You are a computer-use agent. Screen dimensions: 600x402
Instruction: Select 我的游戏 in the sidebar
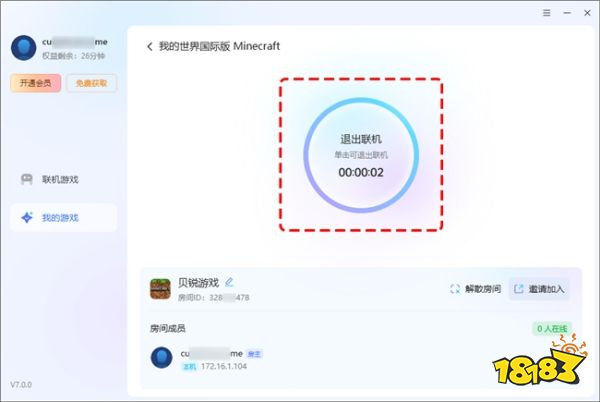pos(64,218)
